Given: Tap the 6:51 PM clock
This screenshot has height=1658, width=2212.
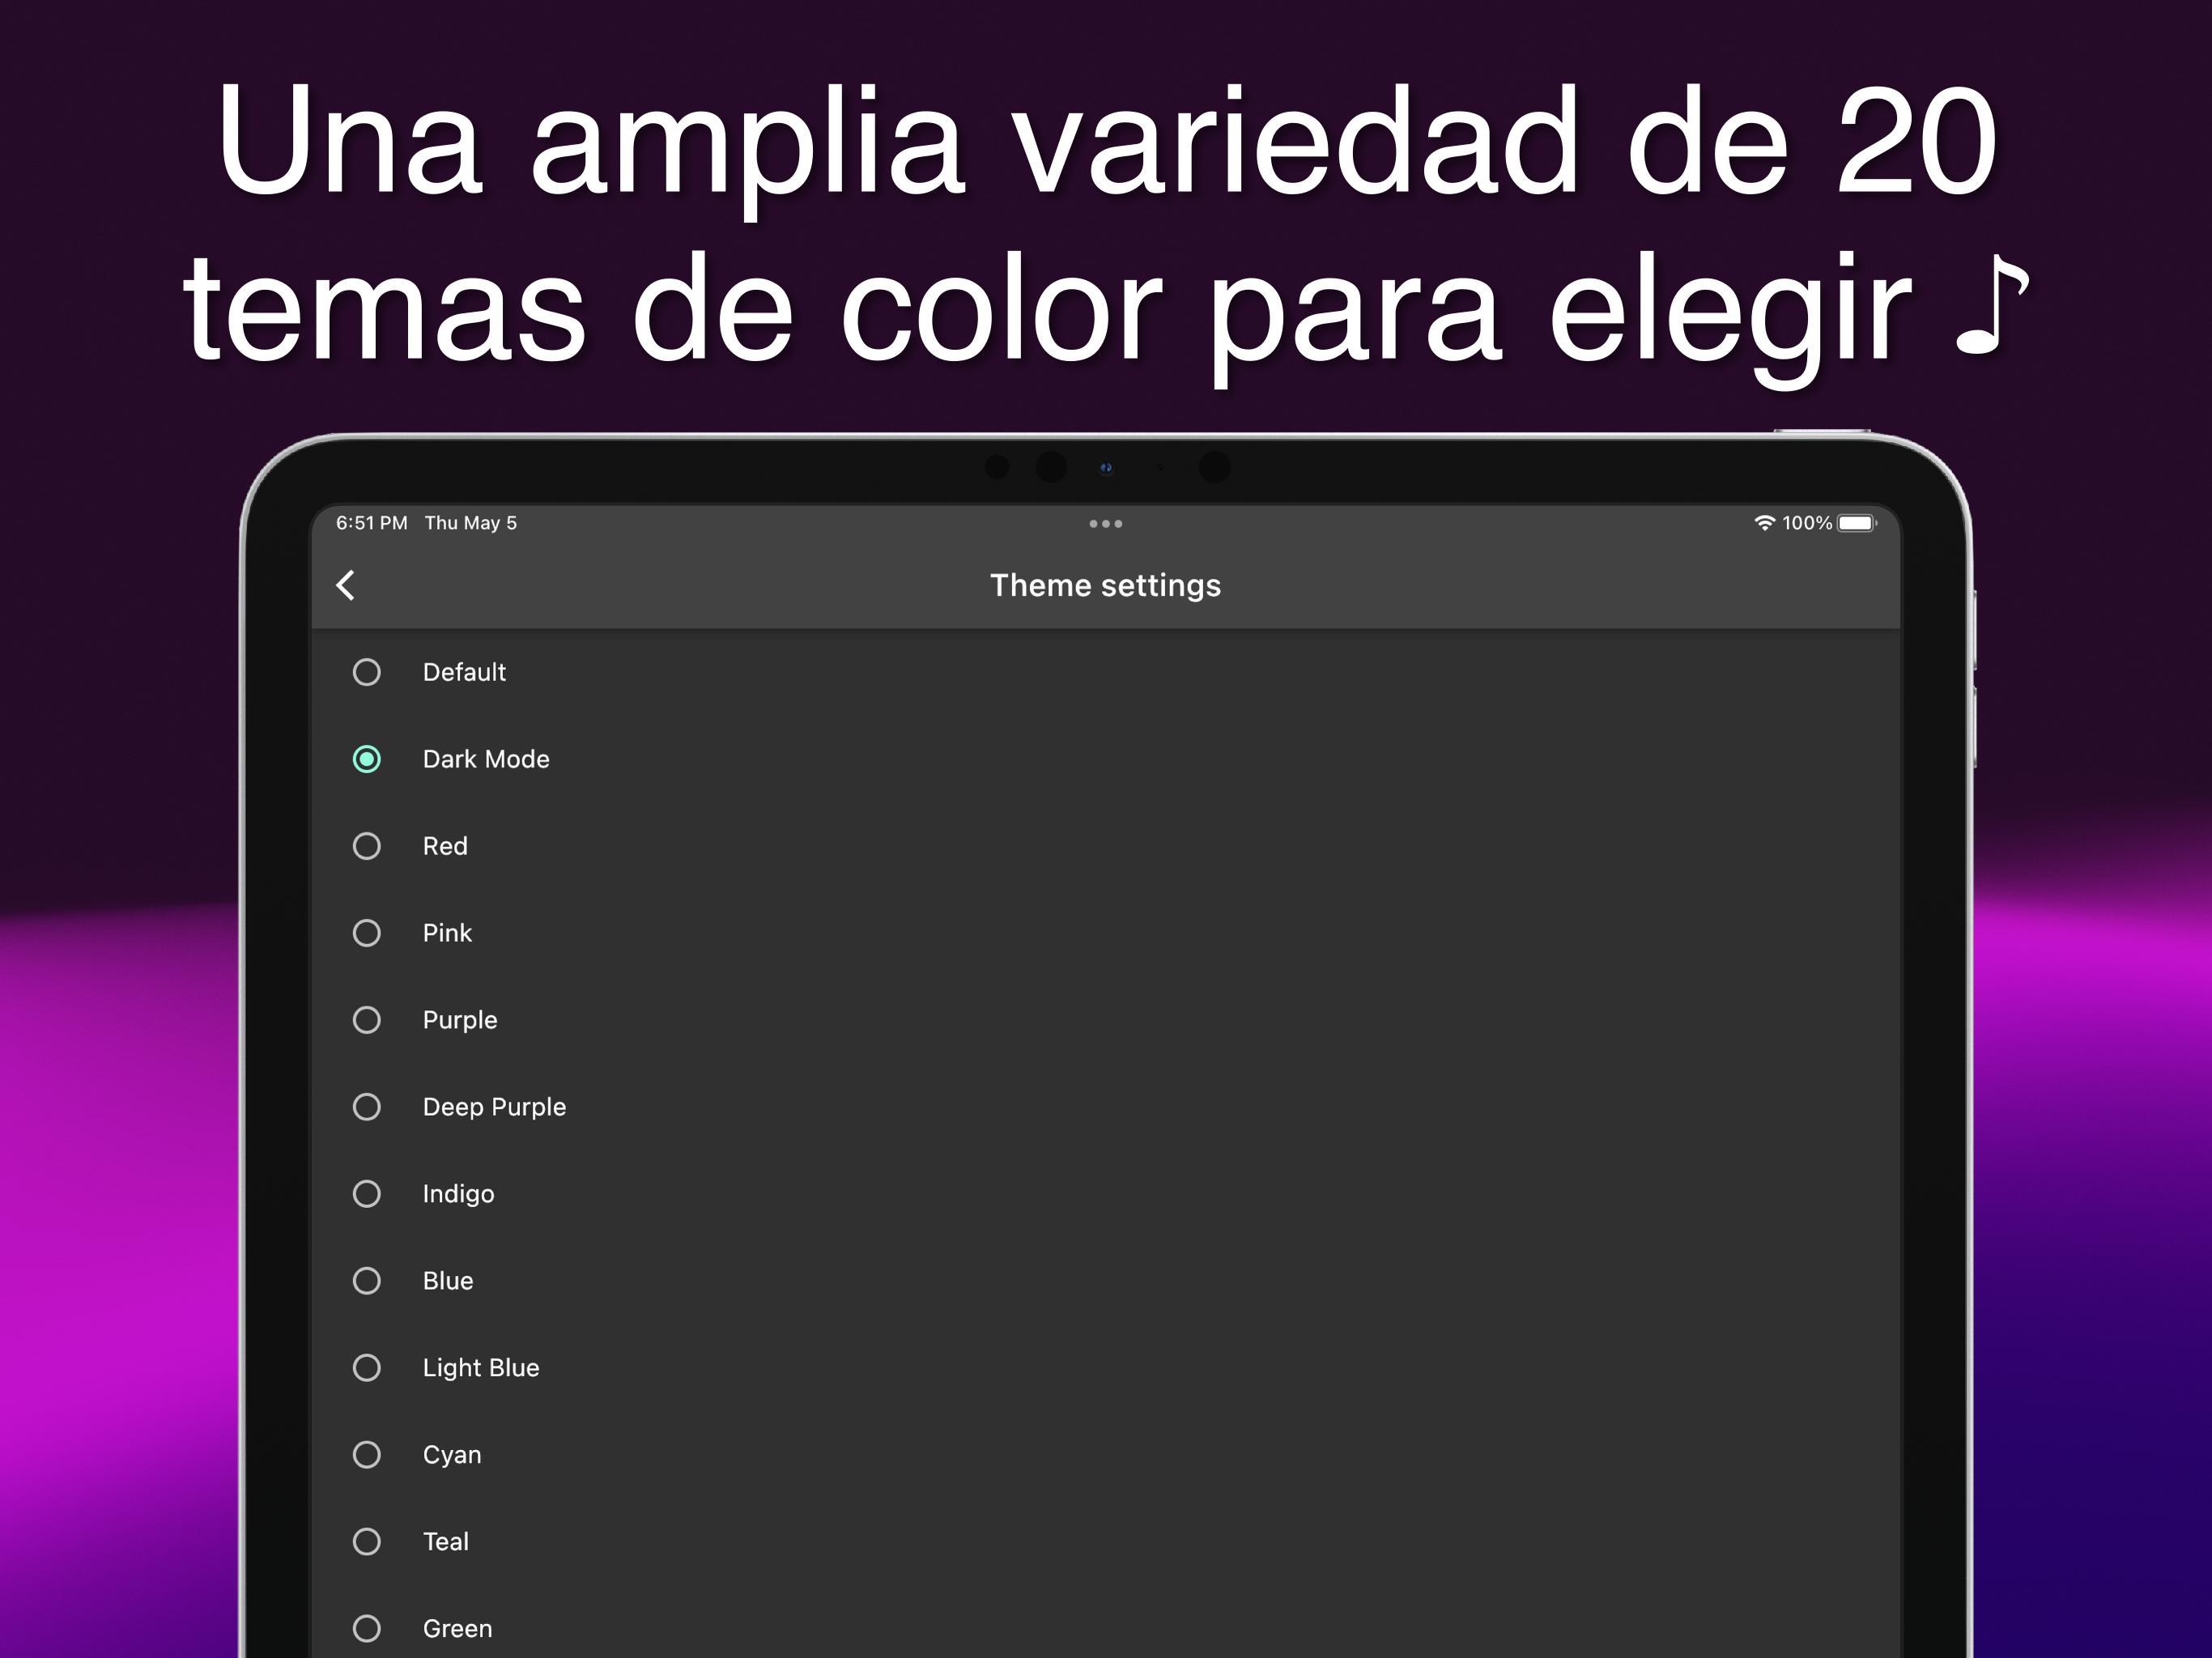Looking at the screenshot, I should [372, 523].
